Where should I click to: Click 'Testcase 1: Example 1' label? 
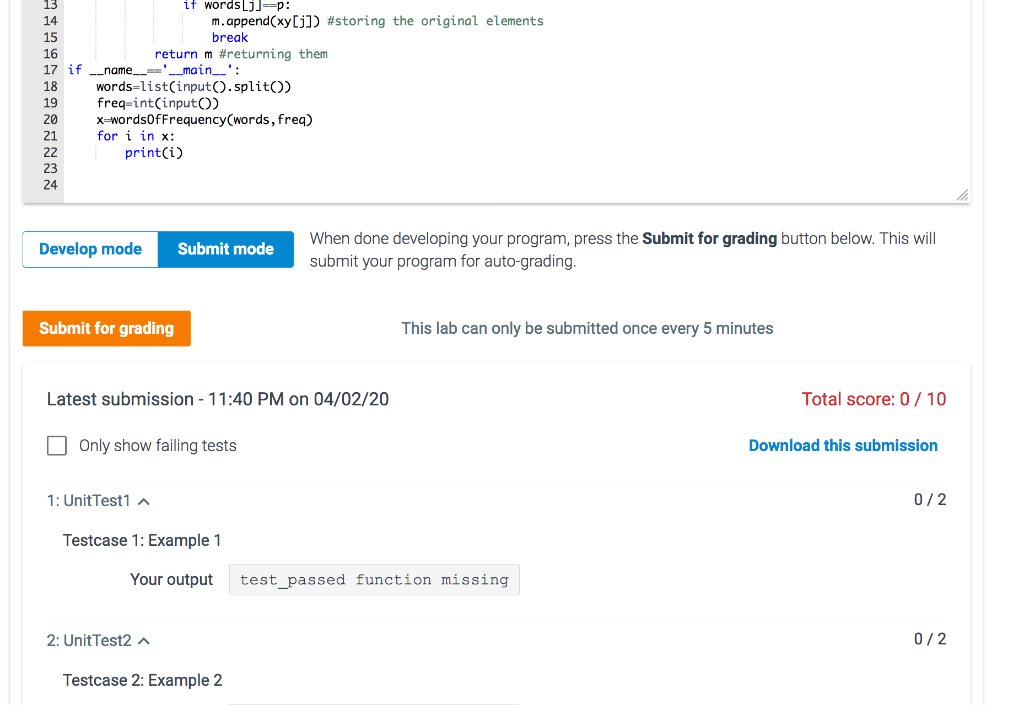142,540
